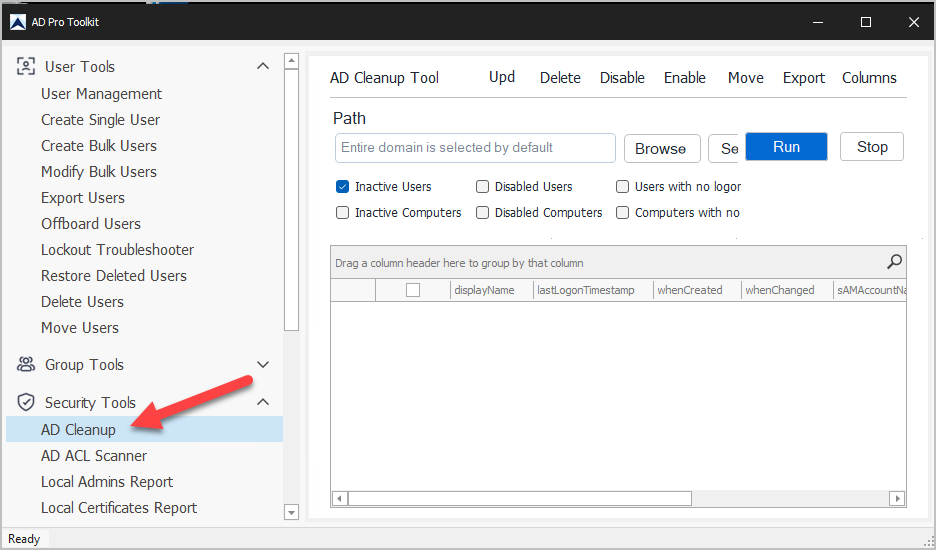The height and width of the screenshot is (550, 936).
Task: Click the grid search magnifier icon
Action: click(894, 262)
